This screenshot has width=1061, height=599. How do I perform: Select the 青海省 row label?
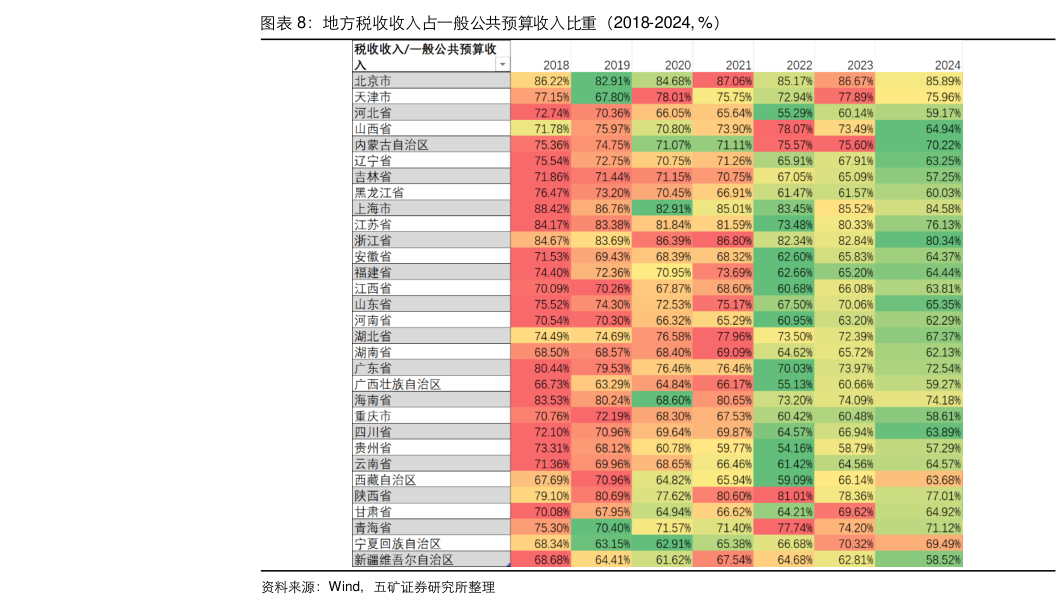tap(432, 528)
